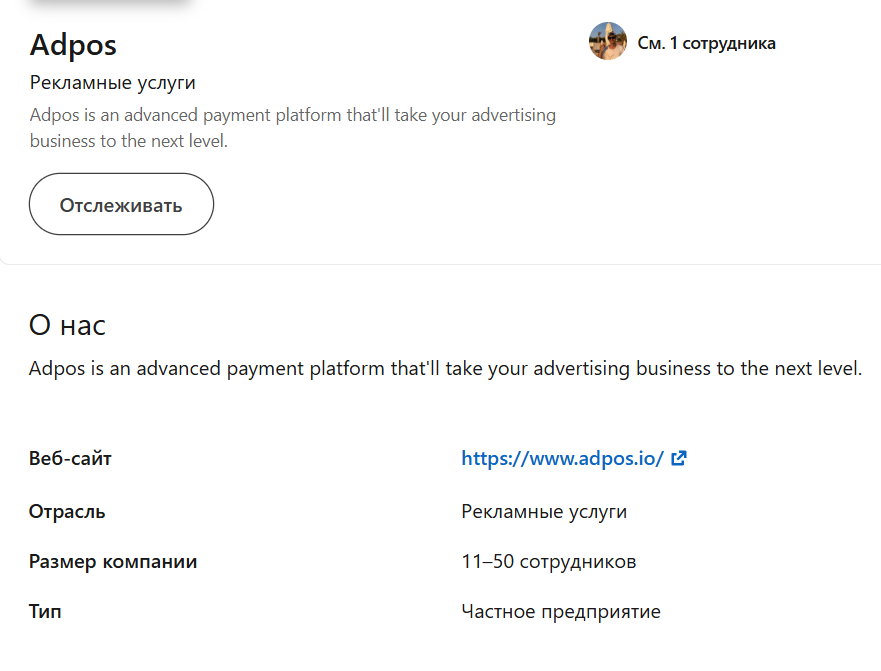Image resolution: width=881 pixels, height=671 pixels.
Task: Click the logo shadow edge above Adpos name
Action: tap(110, 4)
